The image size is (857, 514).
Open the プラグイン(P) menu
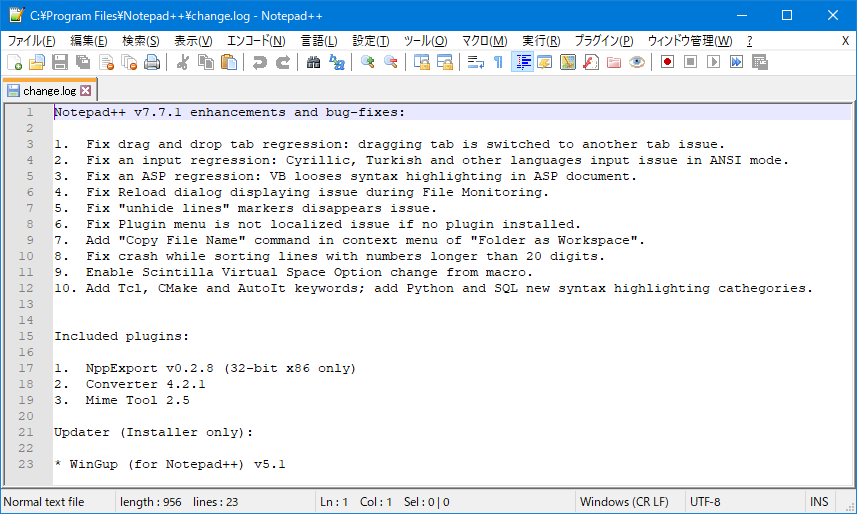click(604, 41)
